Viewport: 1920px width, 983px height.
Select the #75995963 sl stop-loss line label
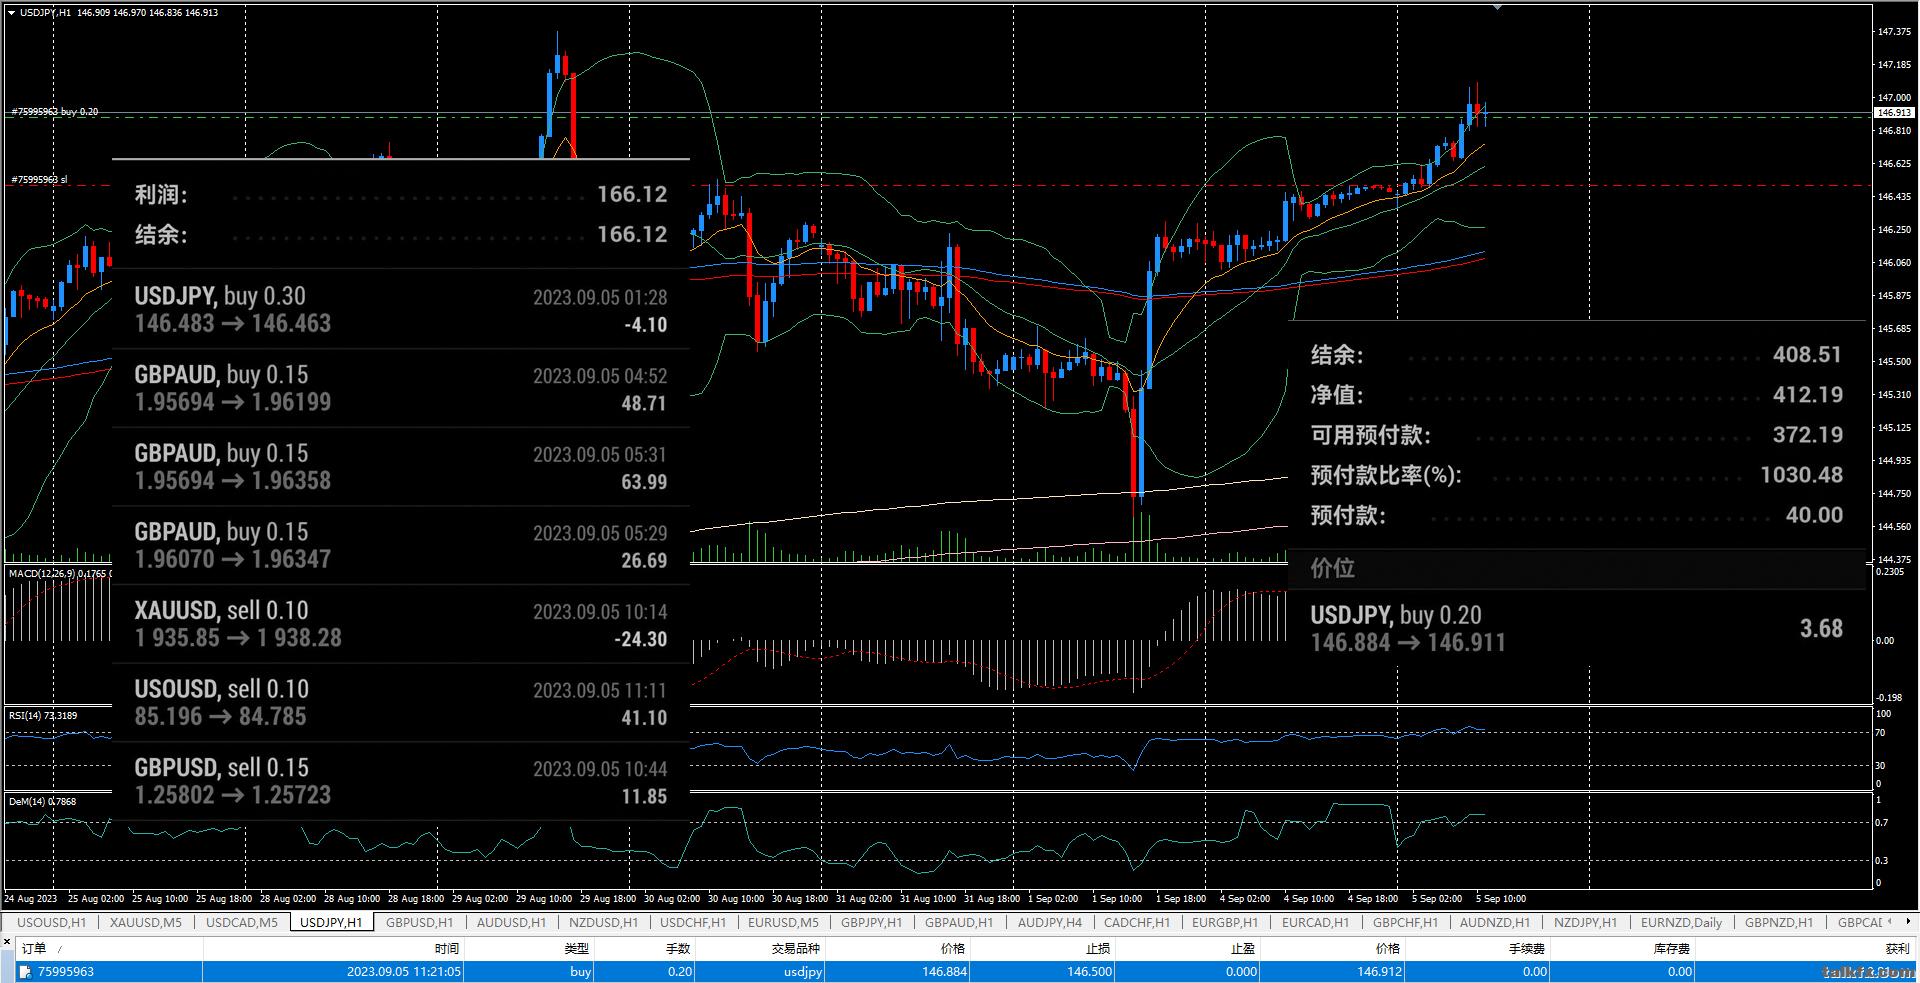(40, 180)
